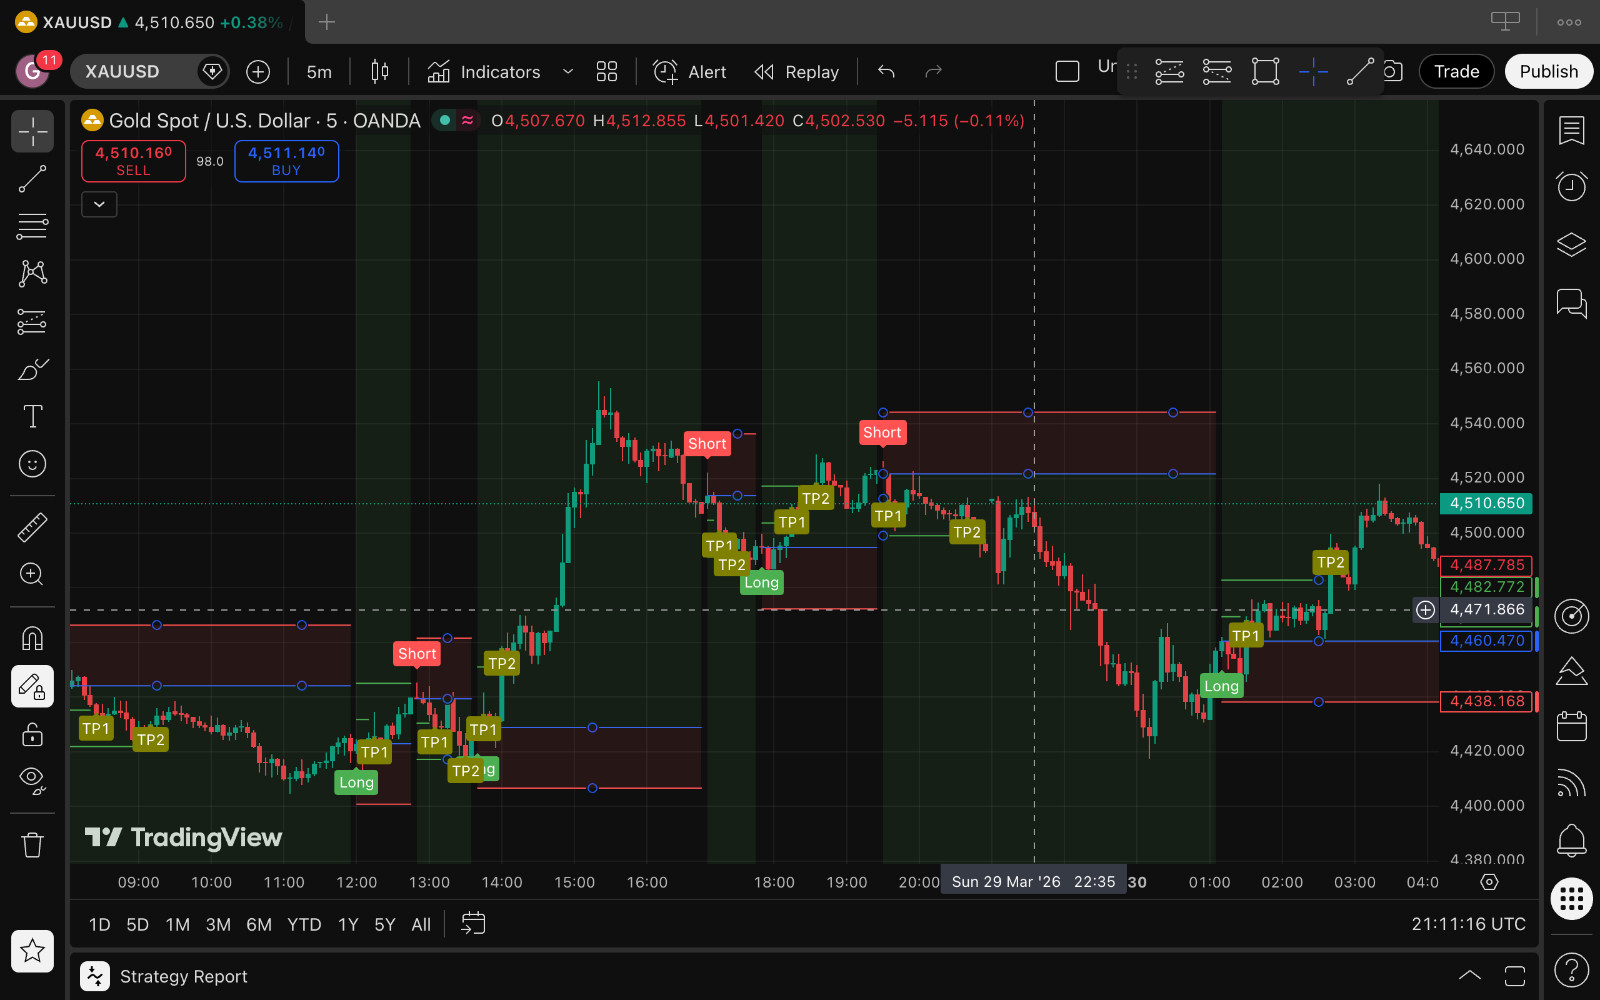Select the trend line drawing tool
Image resolution: width=1600 pixels, height=1000 pixels.
point(32,179)
